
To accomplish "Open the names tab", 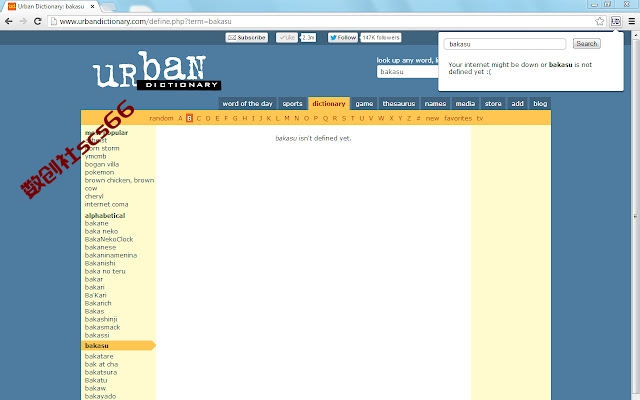I will (435, 104).
